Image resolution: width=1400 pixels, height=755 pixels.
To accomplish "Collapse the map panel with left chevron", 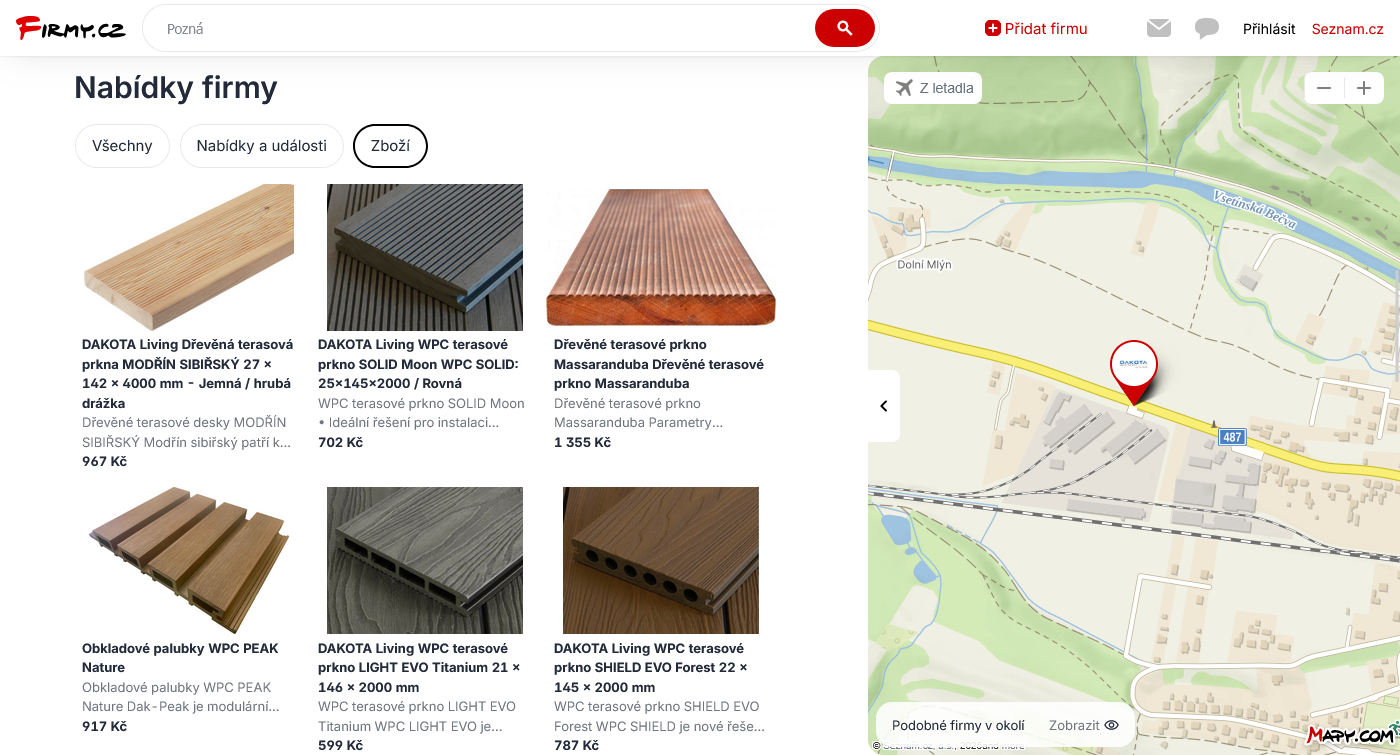I will pyautogui.click(x=884, y=406).
